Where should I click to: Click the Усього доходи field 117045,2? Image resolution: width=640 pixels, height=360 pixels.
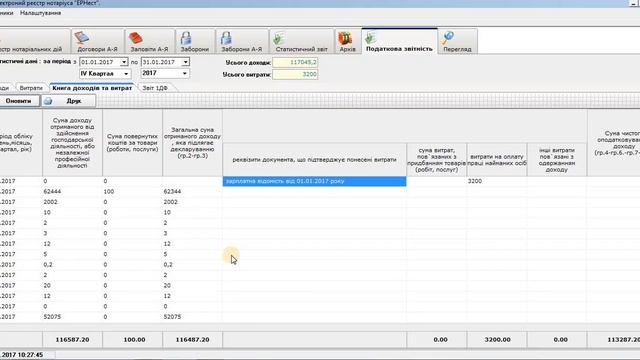[x=295, y=62]
